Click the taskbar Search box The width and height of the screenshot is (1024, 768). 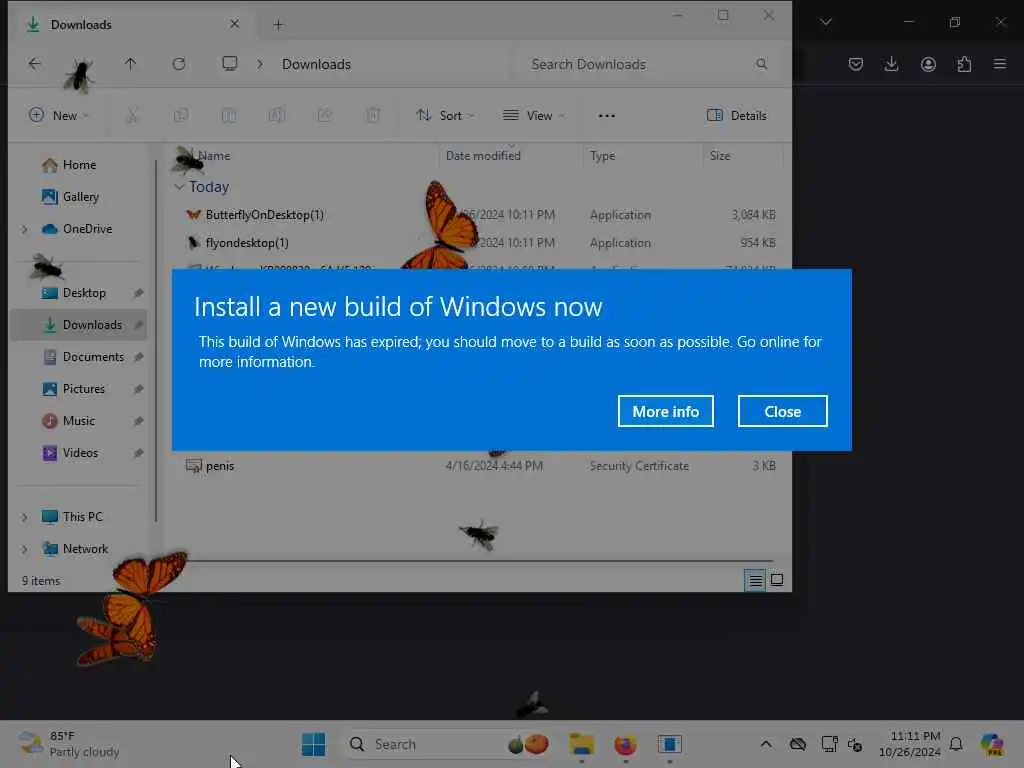(x=449, y=744)
